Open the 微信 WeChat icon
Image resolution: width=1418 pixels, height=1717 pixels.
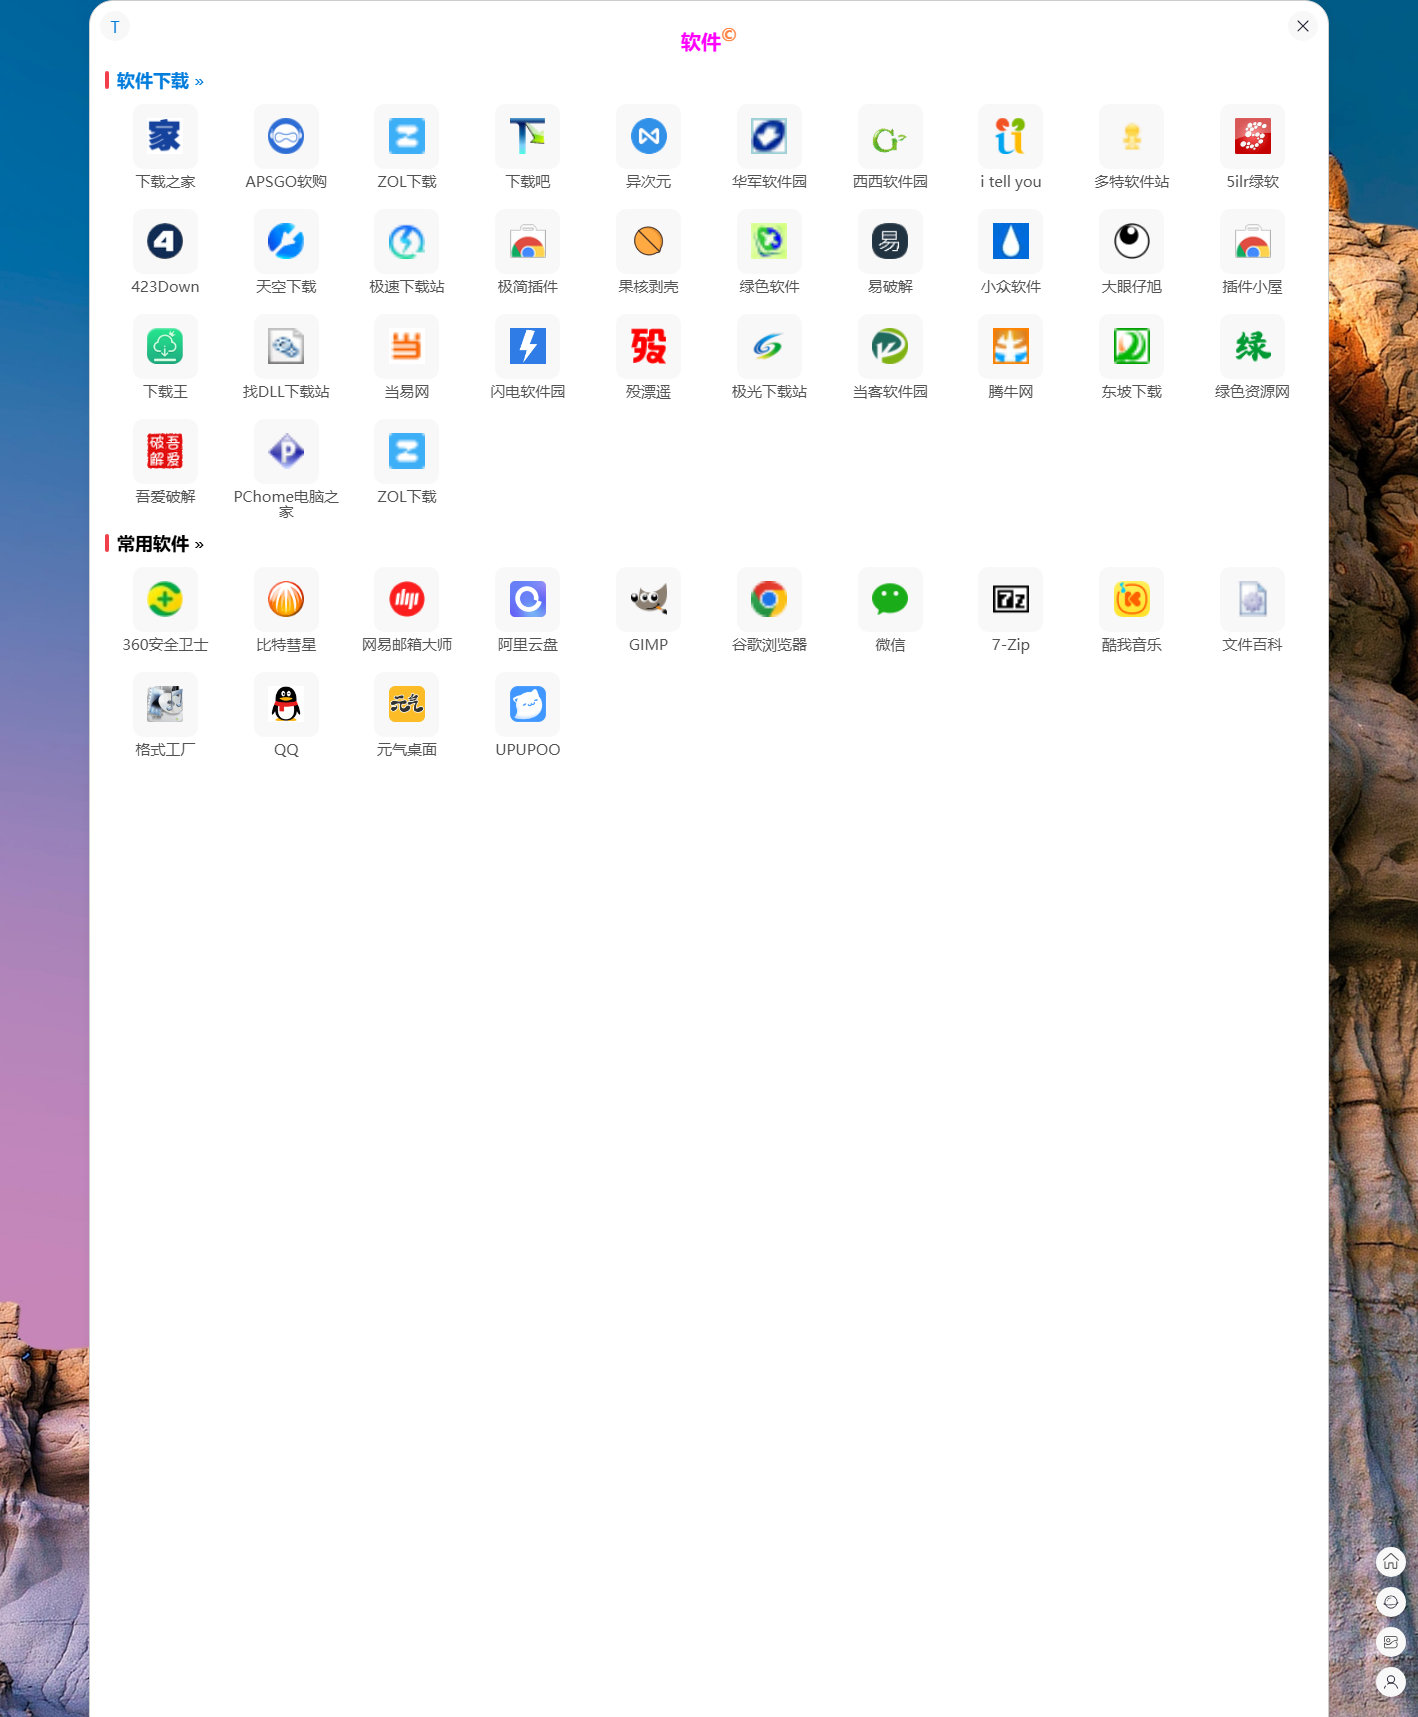889,600
